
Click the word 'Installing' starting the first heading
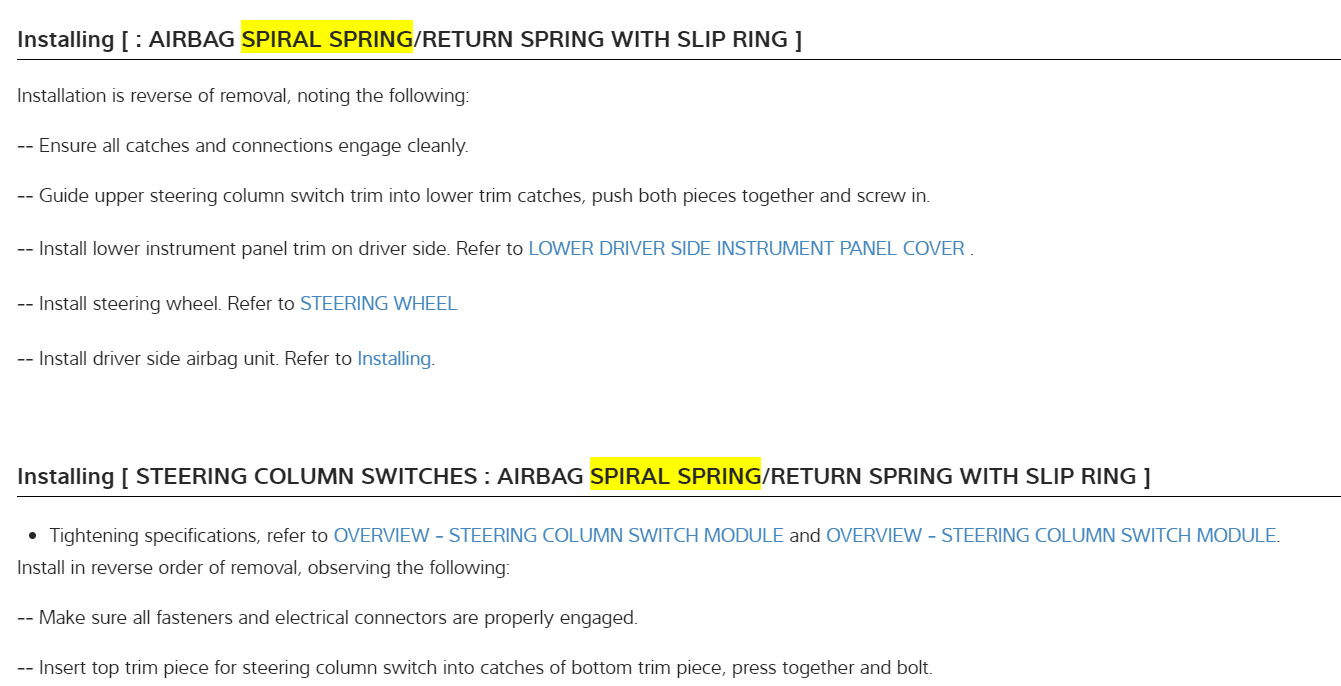pos(65,39)
